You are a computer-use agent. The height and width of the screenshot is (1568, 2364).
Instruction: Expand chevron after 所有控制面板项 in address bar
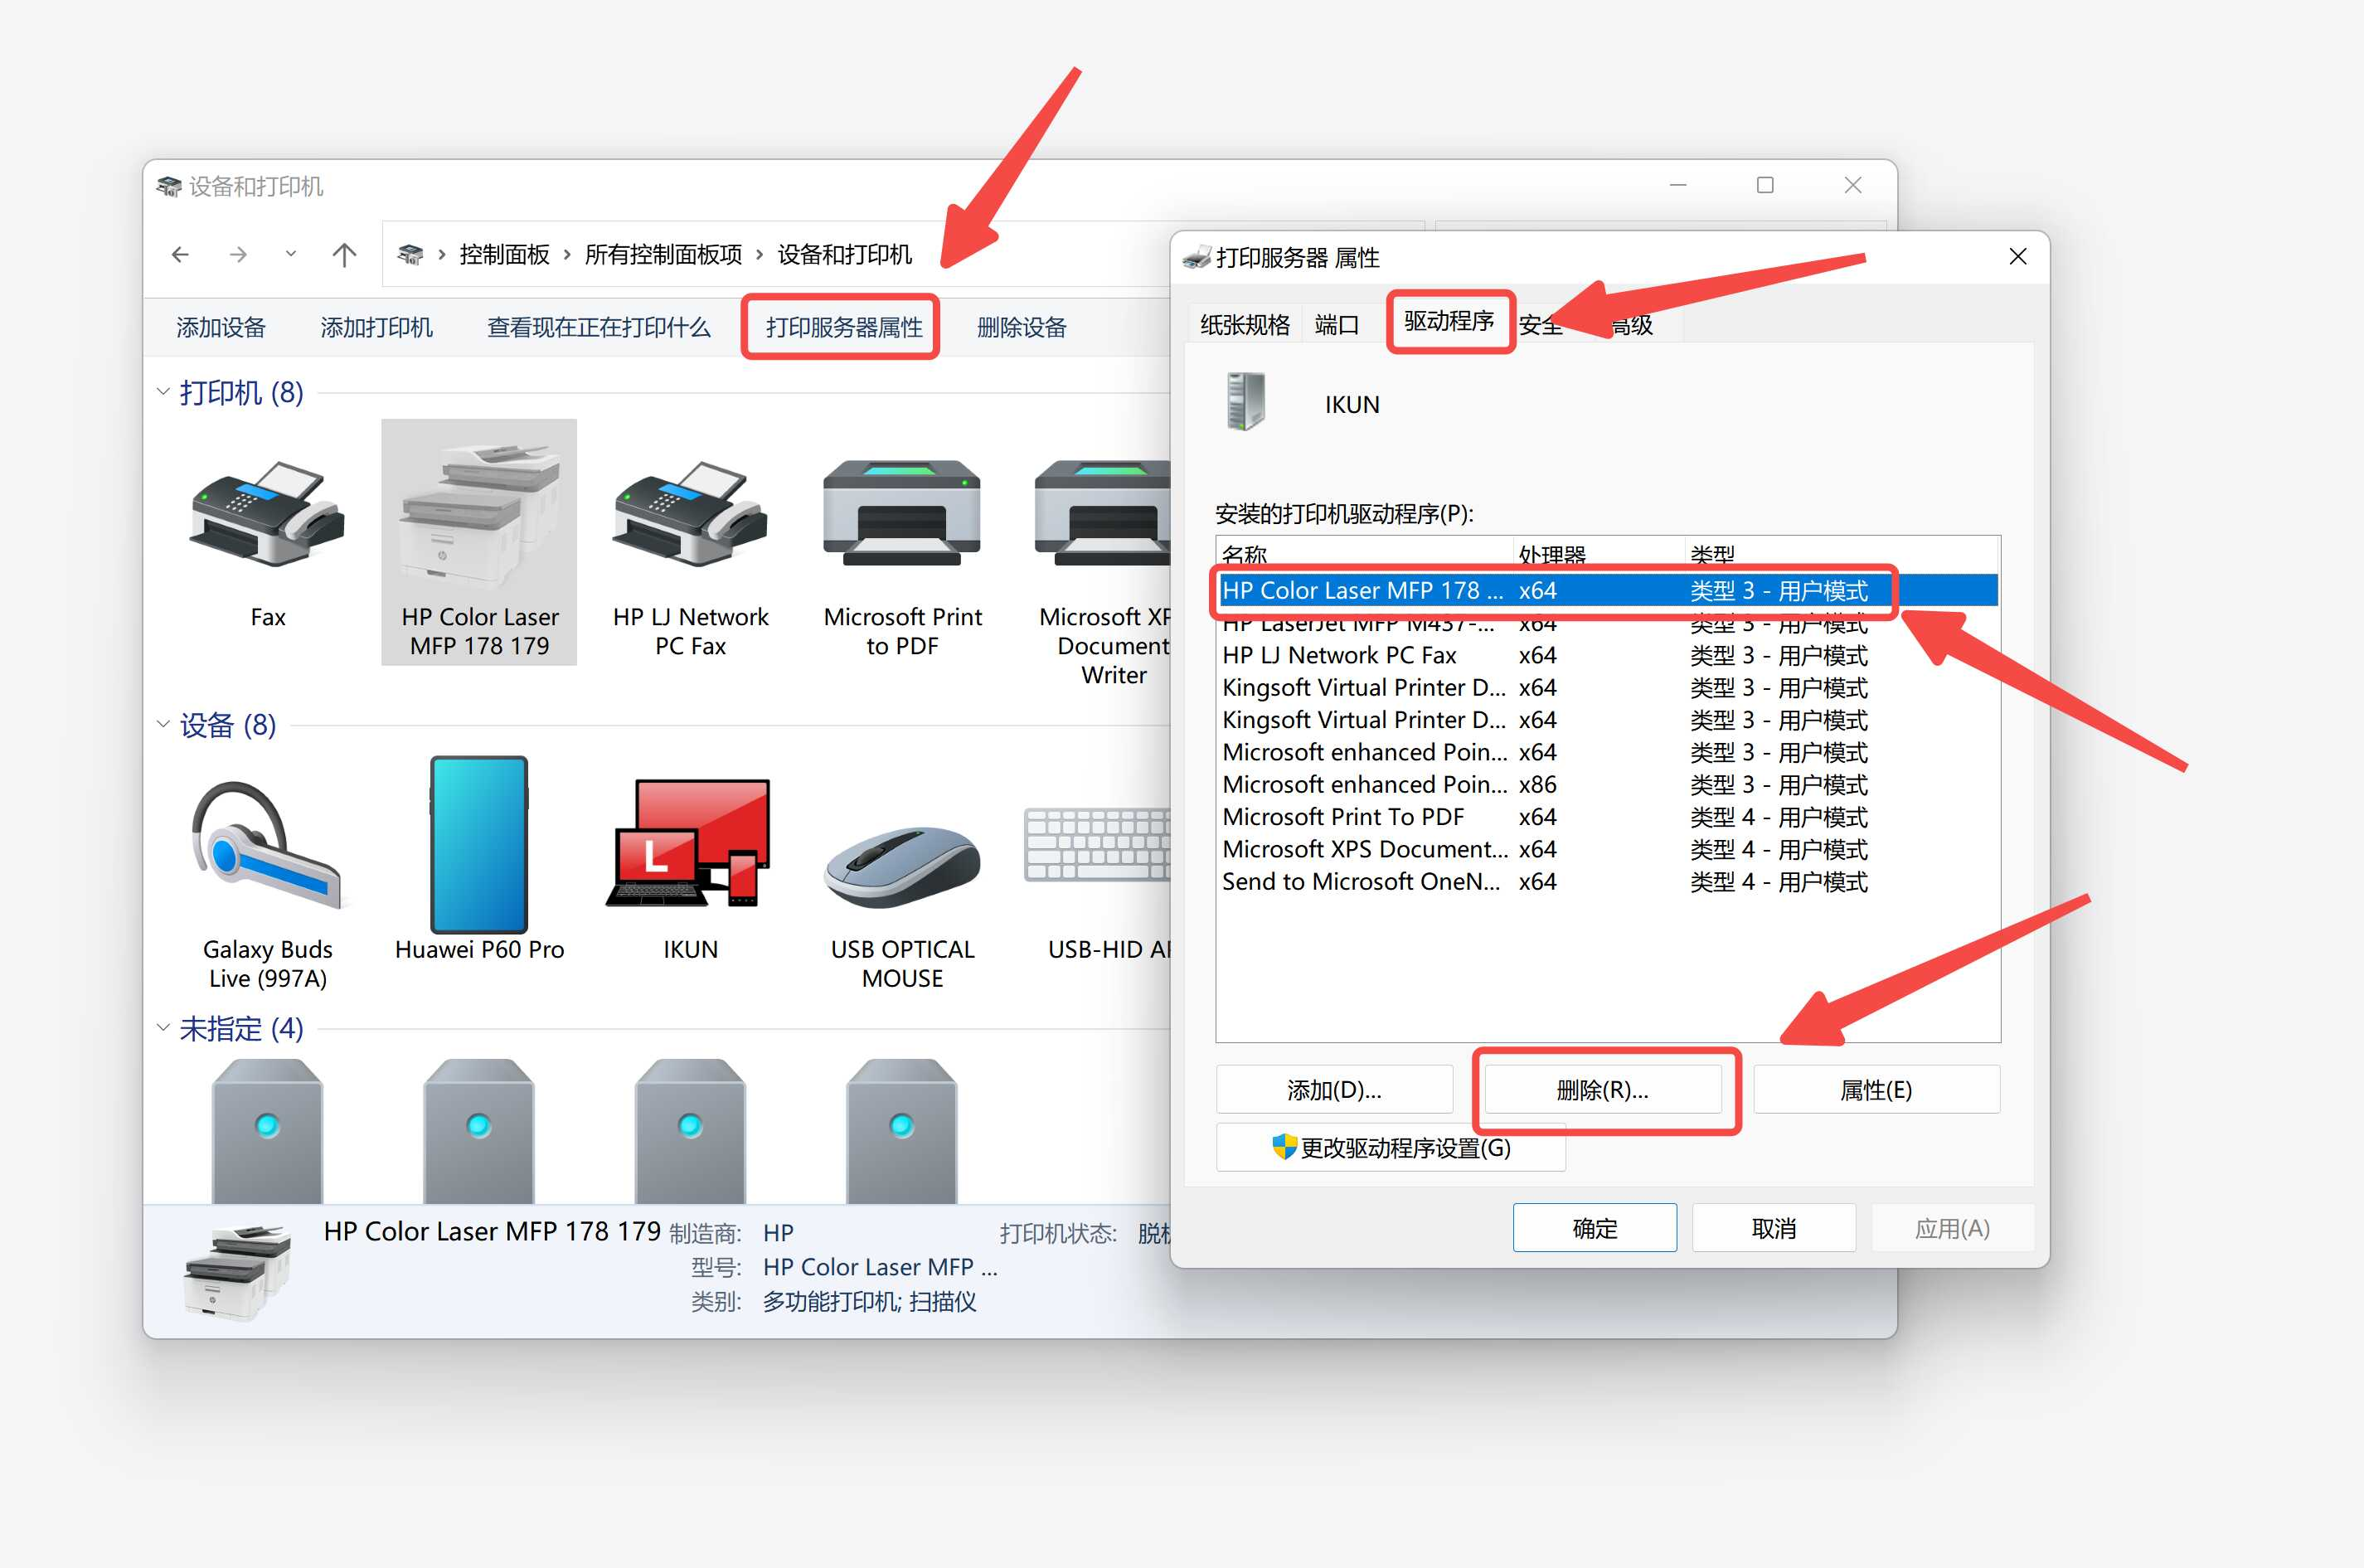(760, 255)
